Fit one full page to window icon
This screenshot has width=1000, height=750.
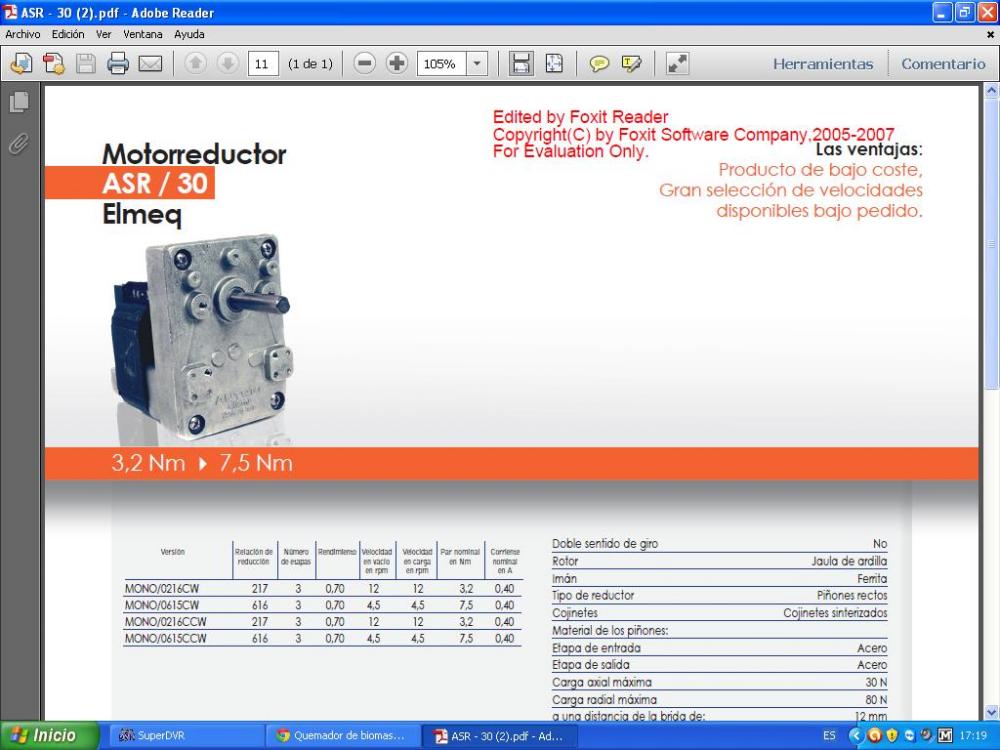[554, 63]
